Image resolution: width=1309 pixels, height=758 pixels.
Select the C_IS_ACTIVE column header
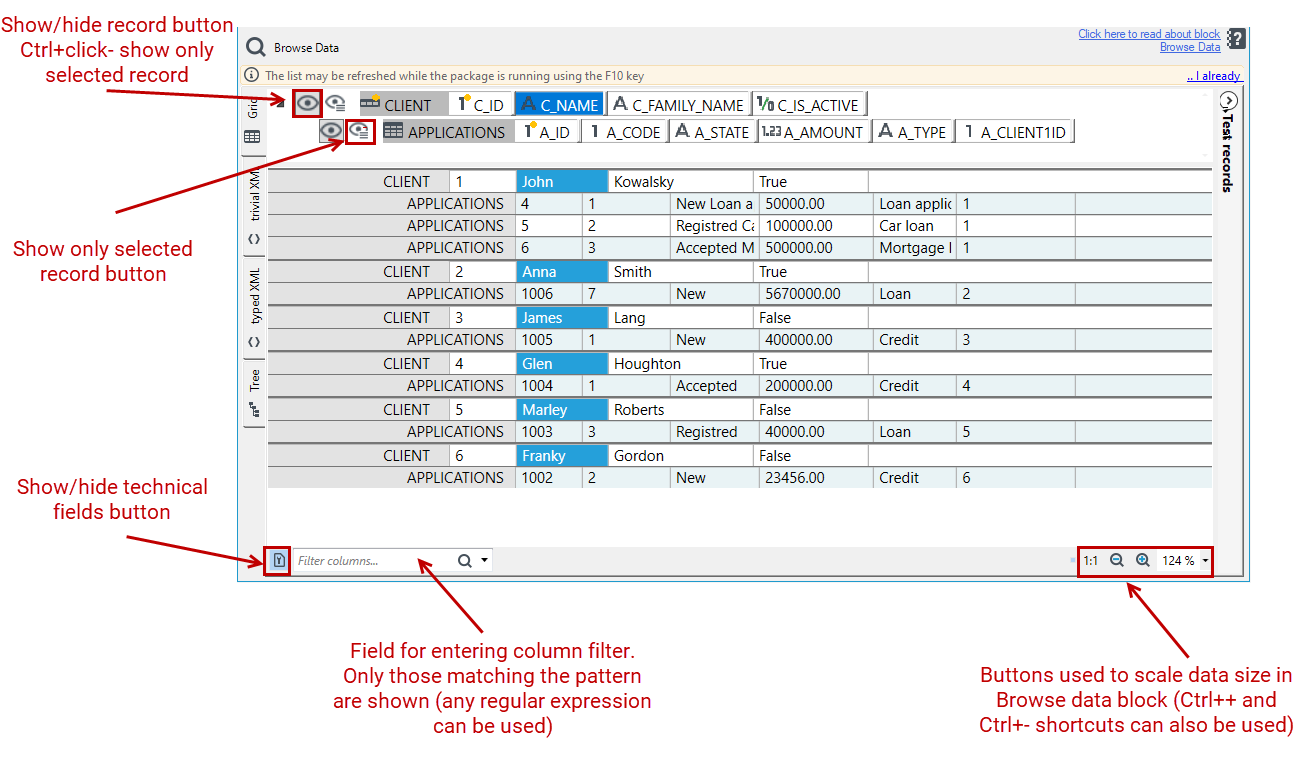click(x=809, y=104)
